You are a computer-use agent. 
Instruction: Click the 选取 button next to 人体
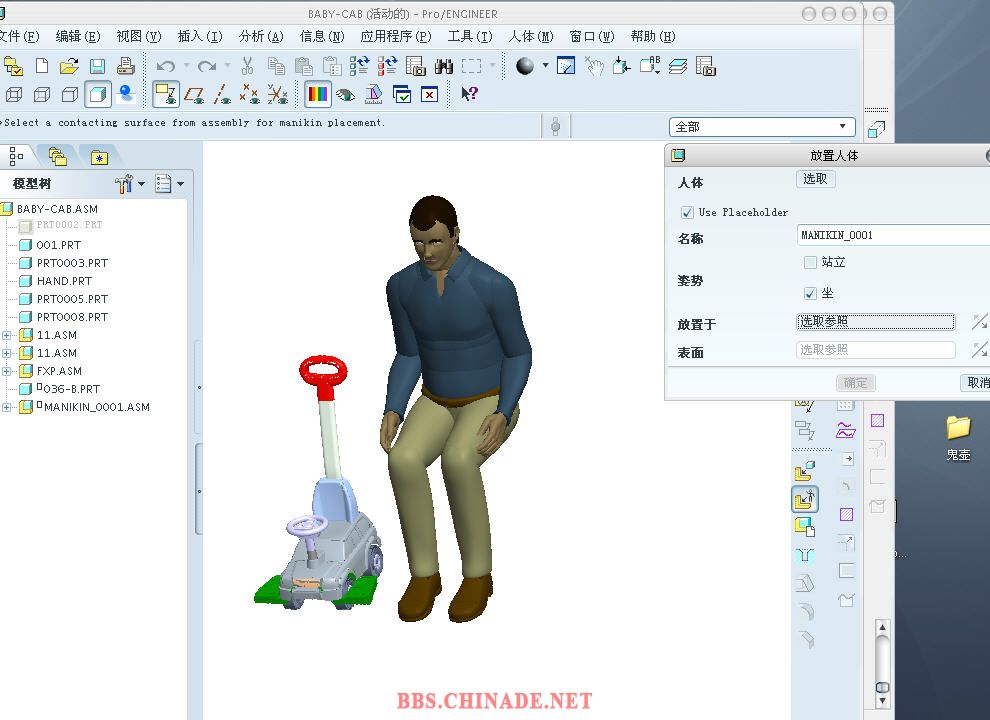[815, 179]
